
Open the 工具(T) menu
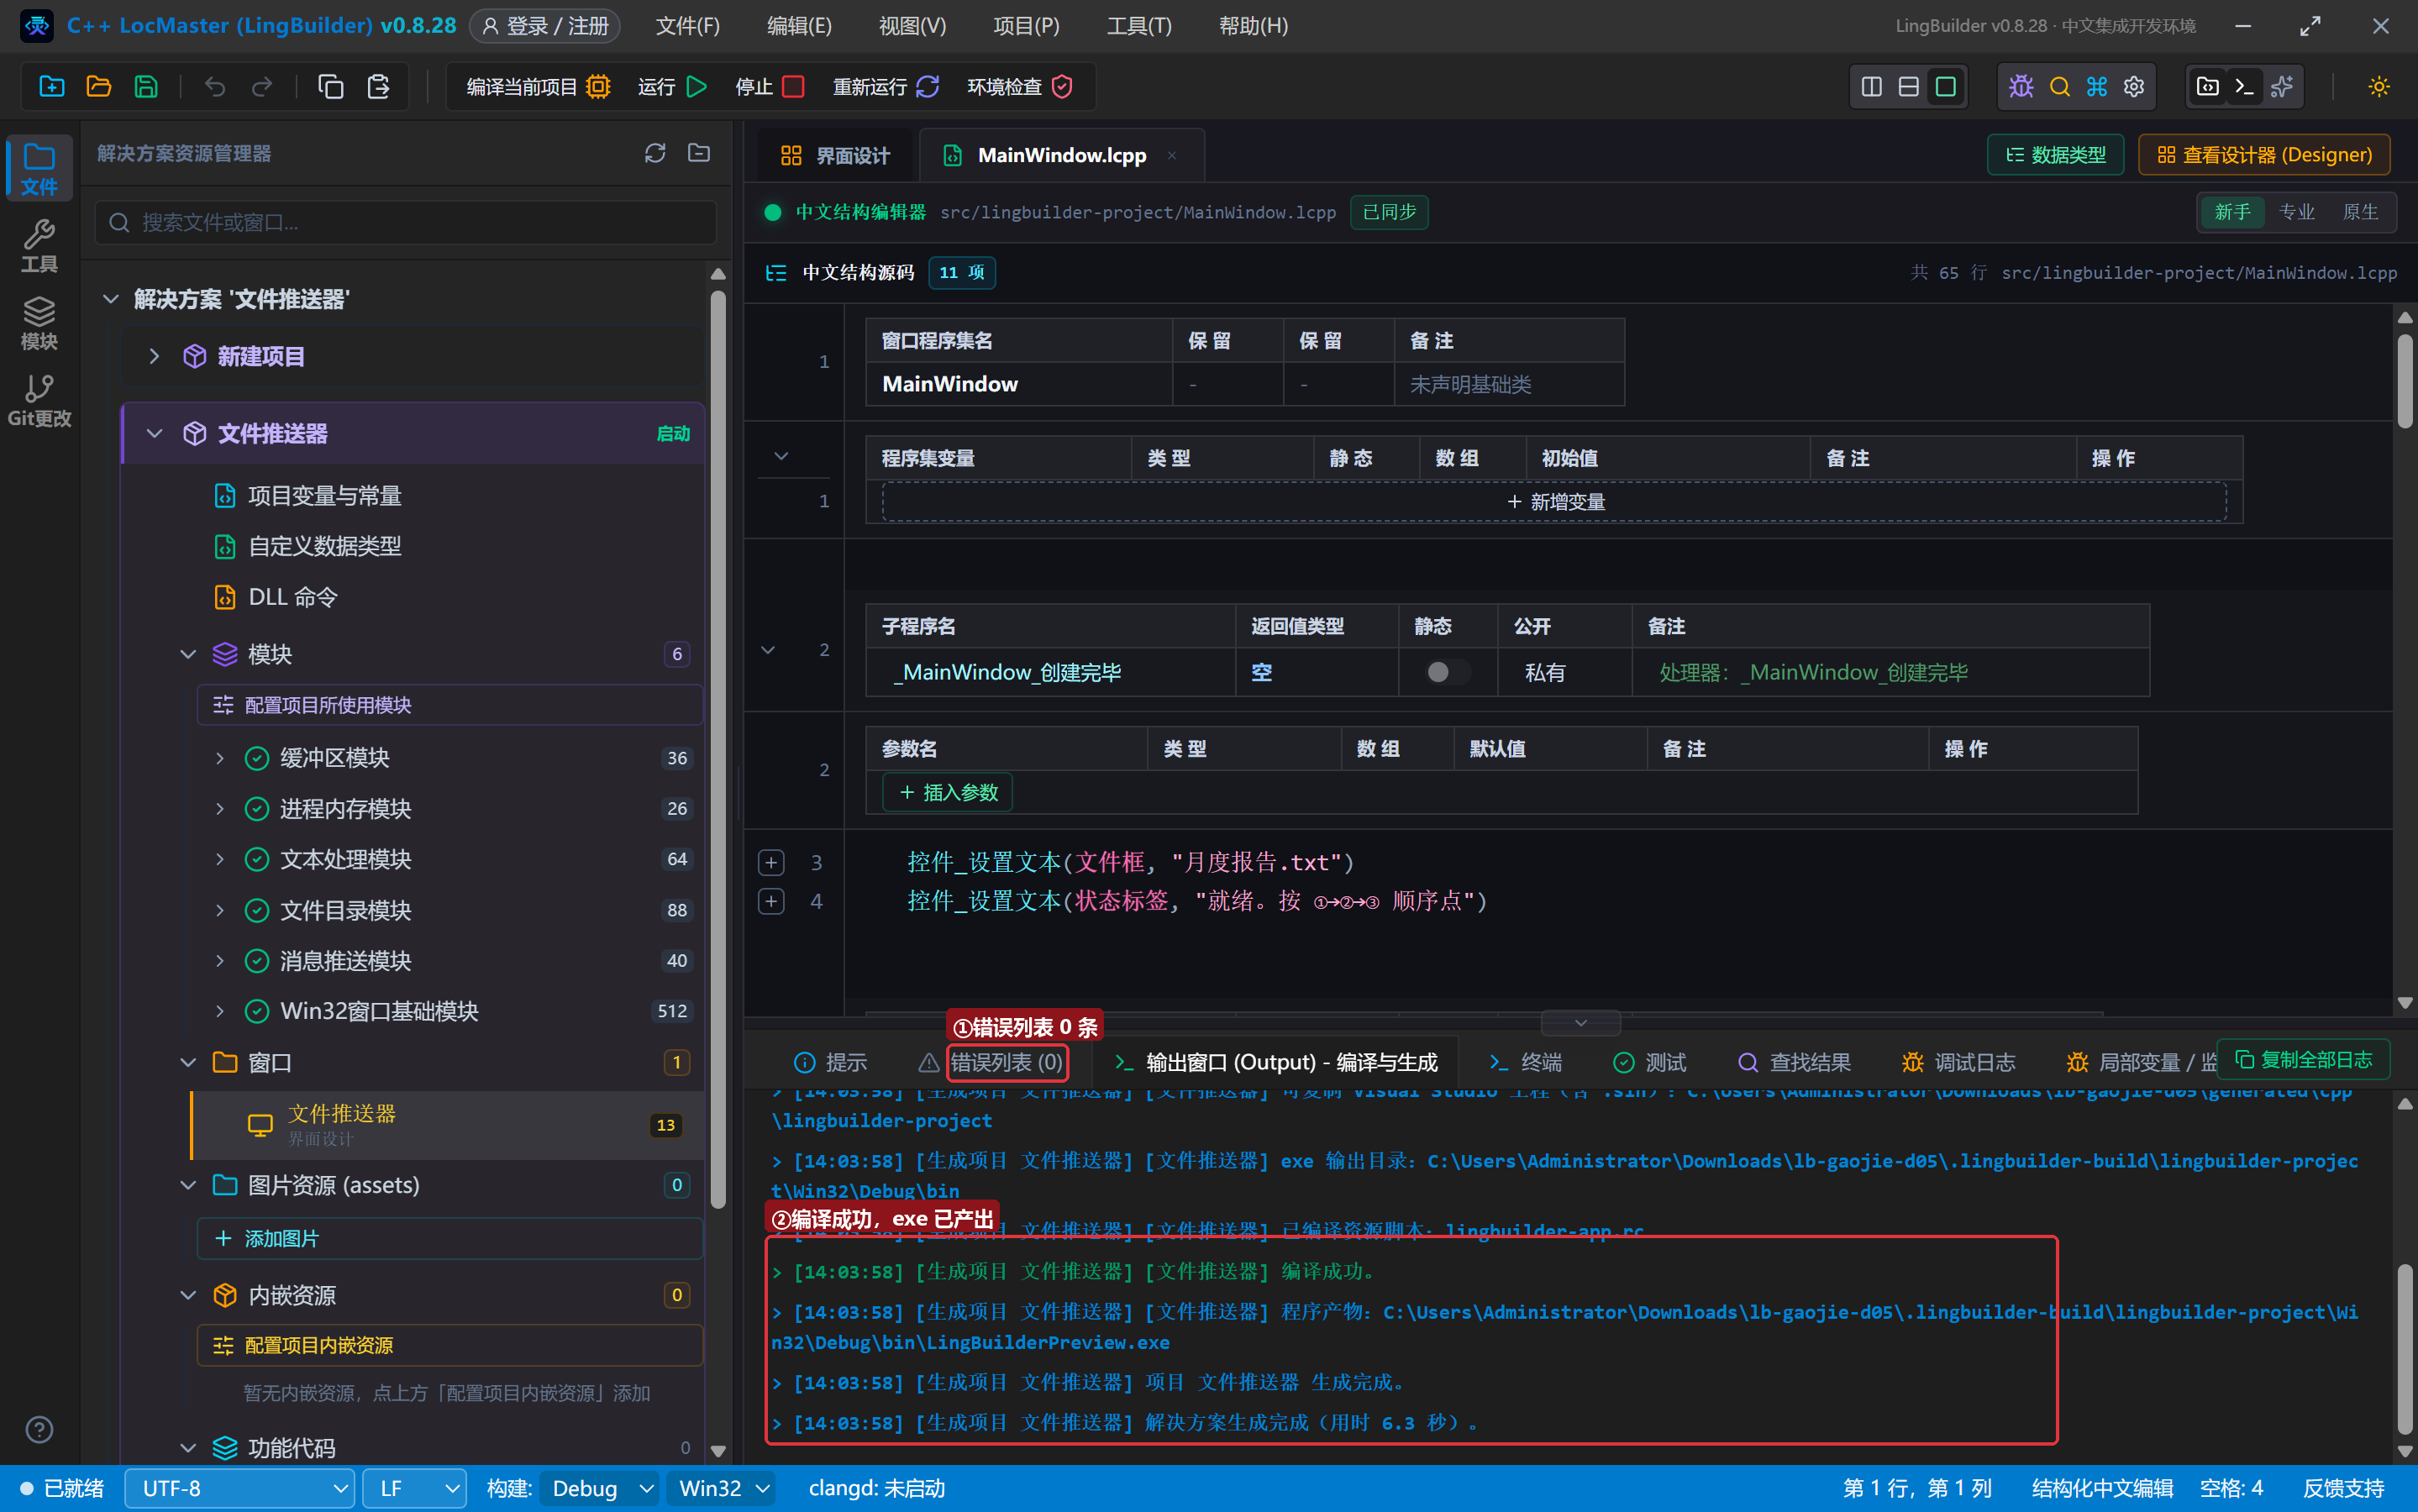1138,26
